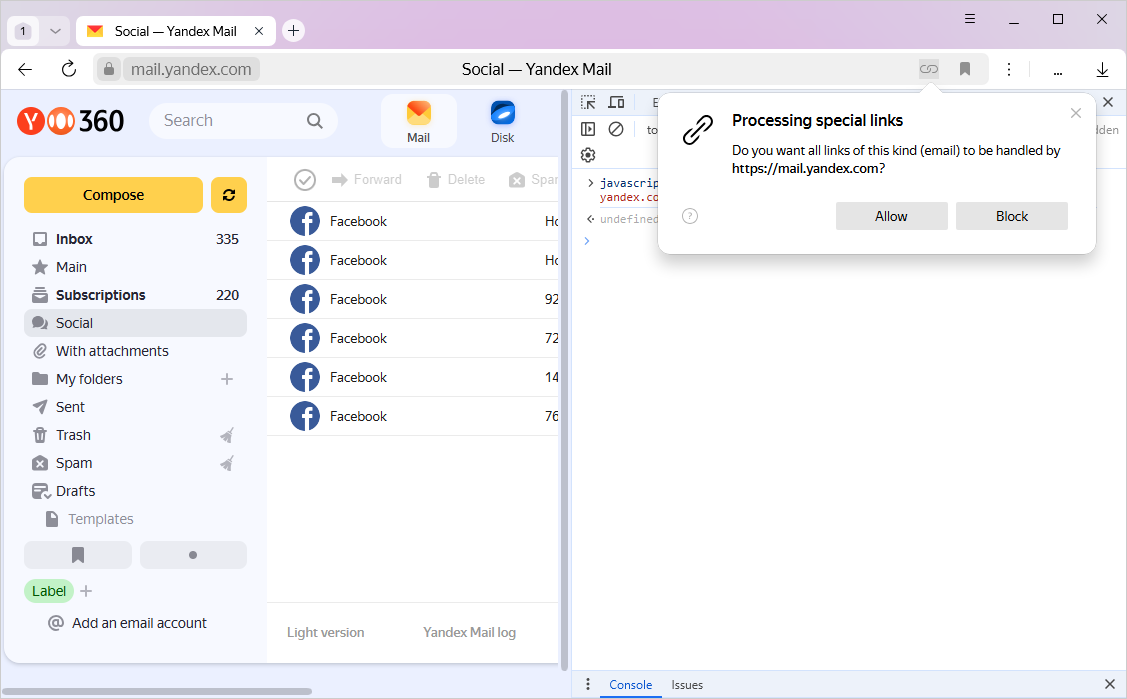
Task: Click the bookmark icon in the address bar
Action: click(x=965, y=69)
